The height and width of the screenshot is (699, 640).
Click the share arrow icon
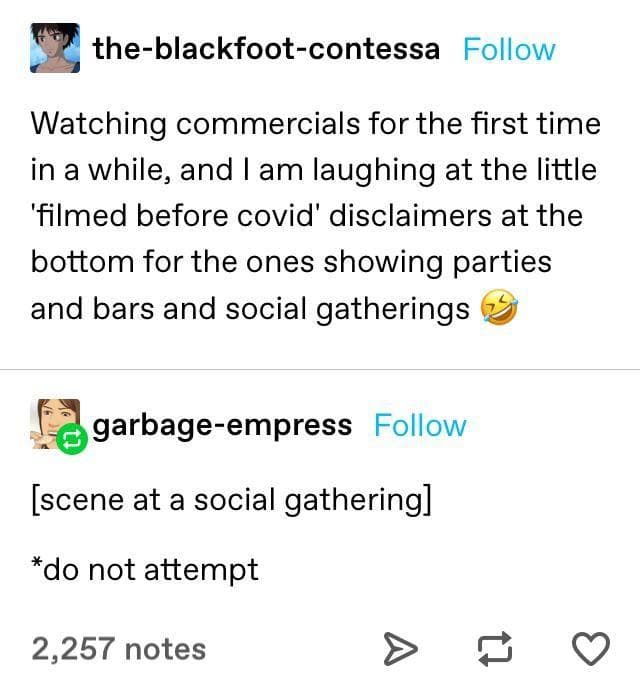coord(401,649)
